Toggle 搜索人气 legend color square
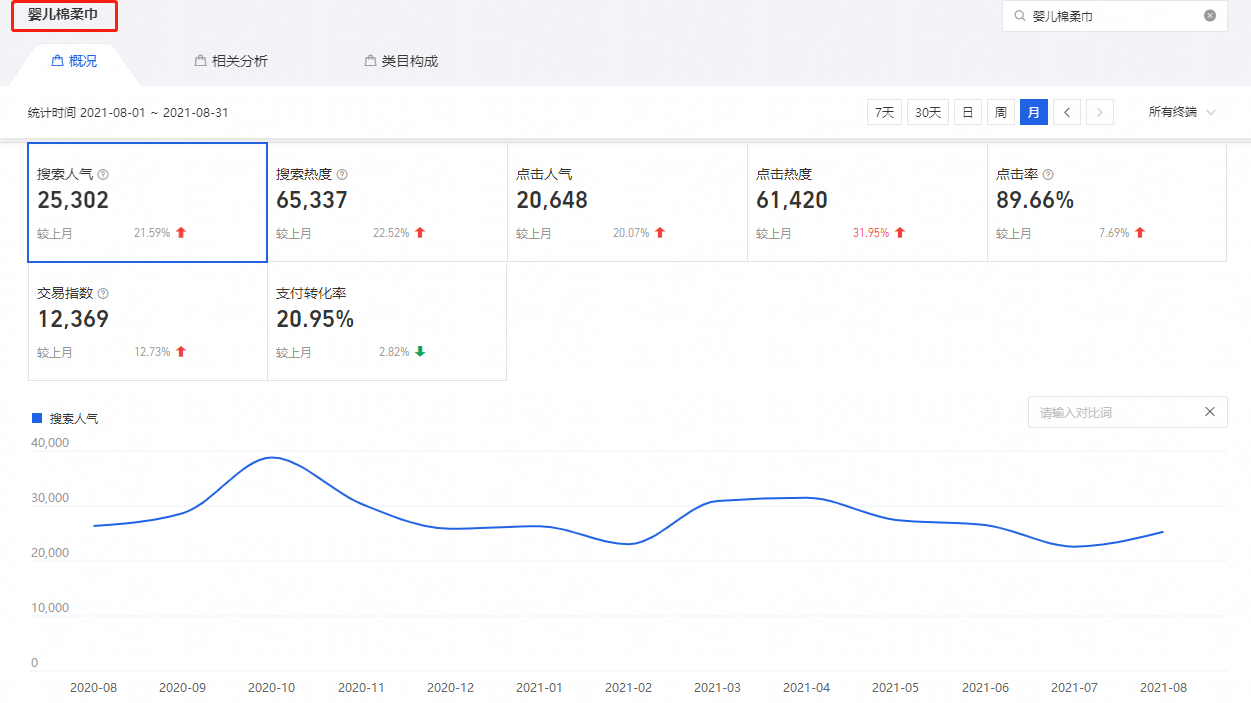 coord(38,418)
